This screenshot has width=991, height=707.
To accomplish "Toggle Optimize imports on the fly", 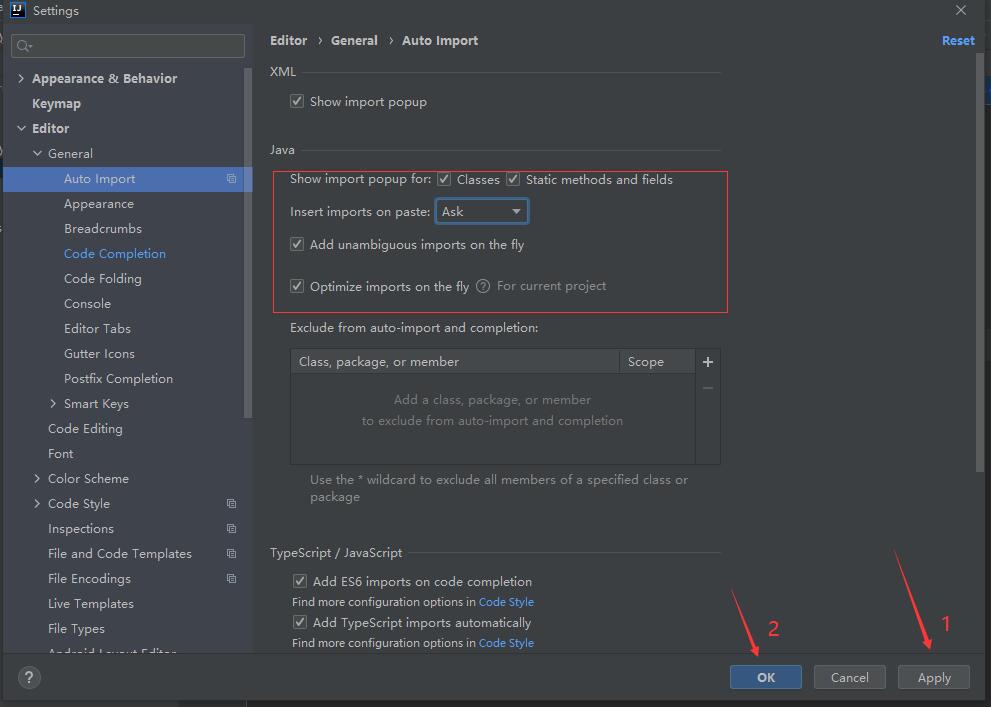I will click(296, 286).
